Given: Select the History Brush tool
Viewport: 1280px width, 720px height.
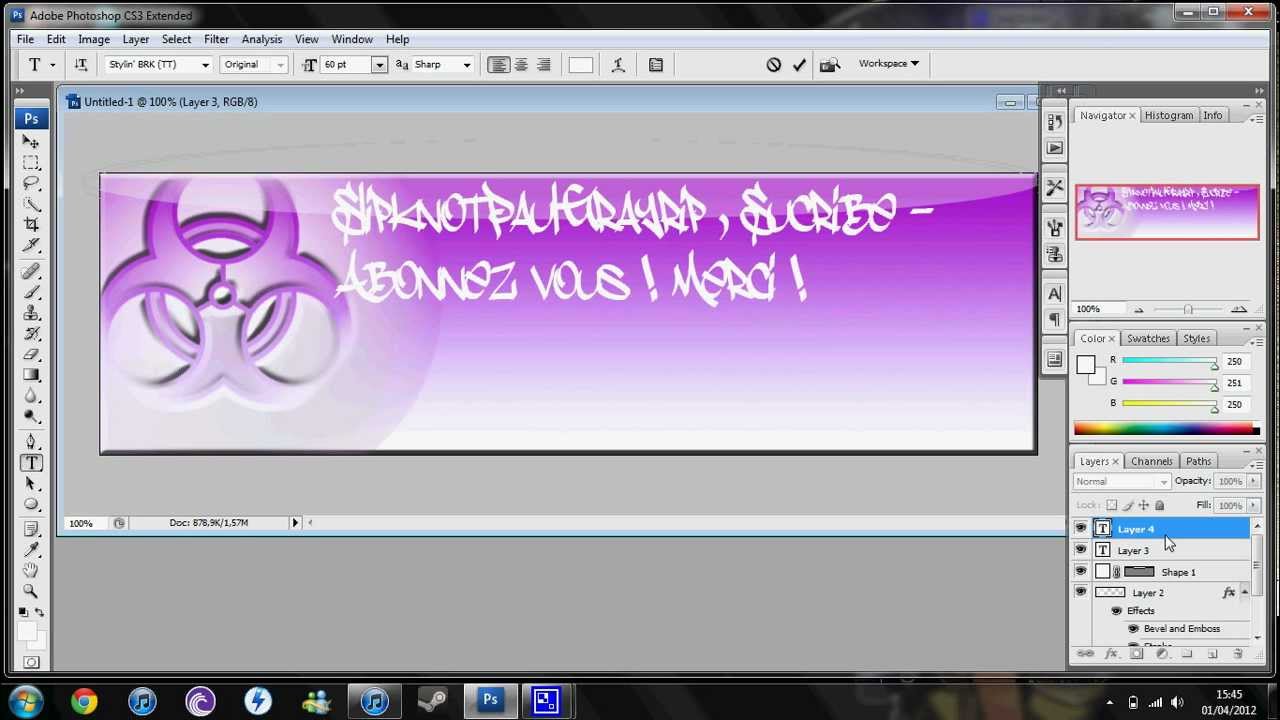Looking at the screenshot, I should pos(31,333).
